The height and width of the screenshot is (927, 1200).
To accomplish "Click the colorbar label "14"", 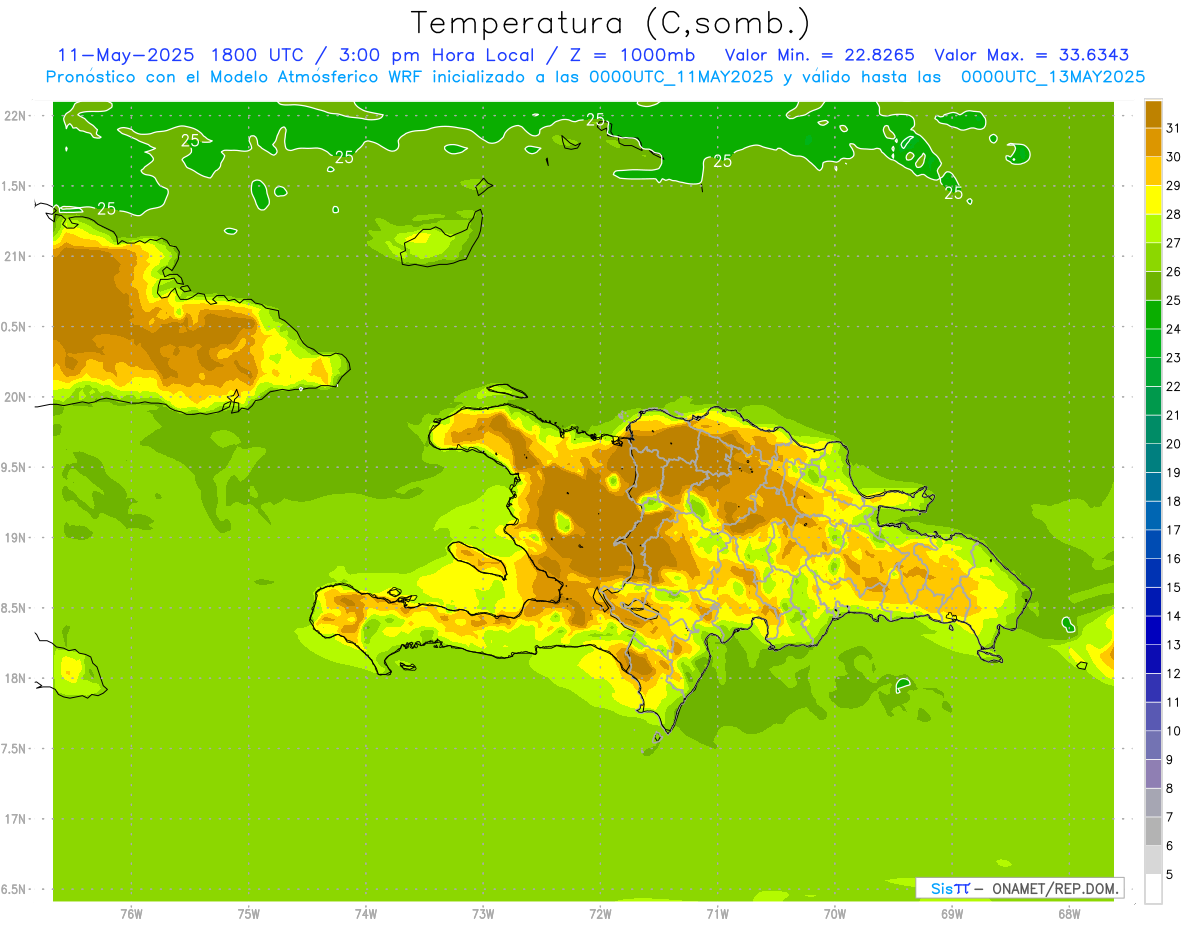I will click(x=1175, y=616).
